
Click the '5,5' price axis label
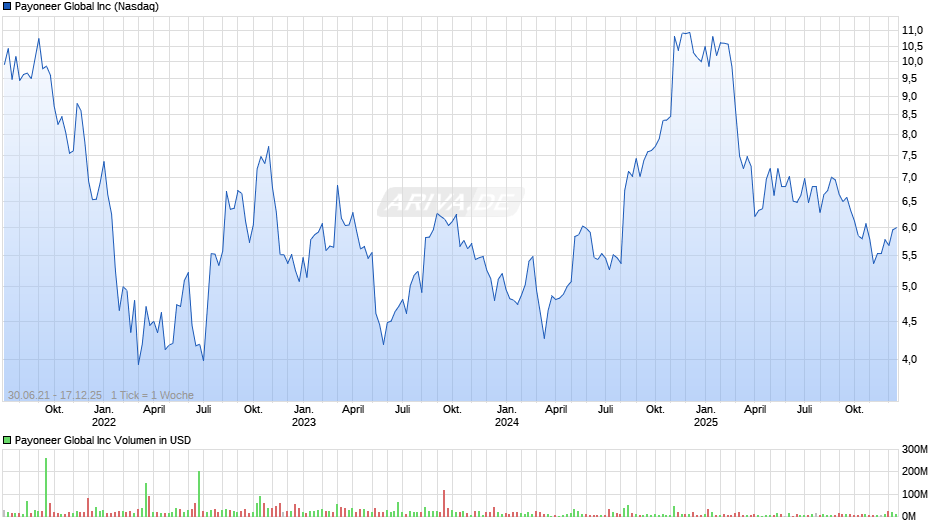909,256
